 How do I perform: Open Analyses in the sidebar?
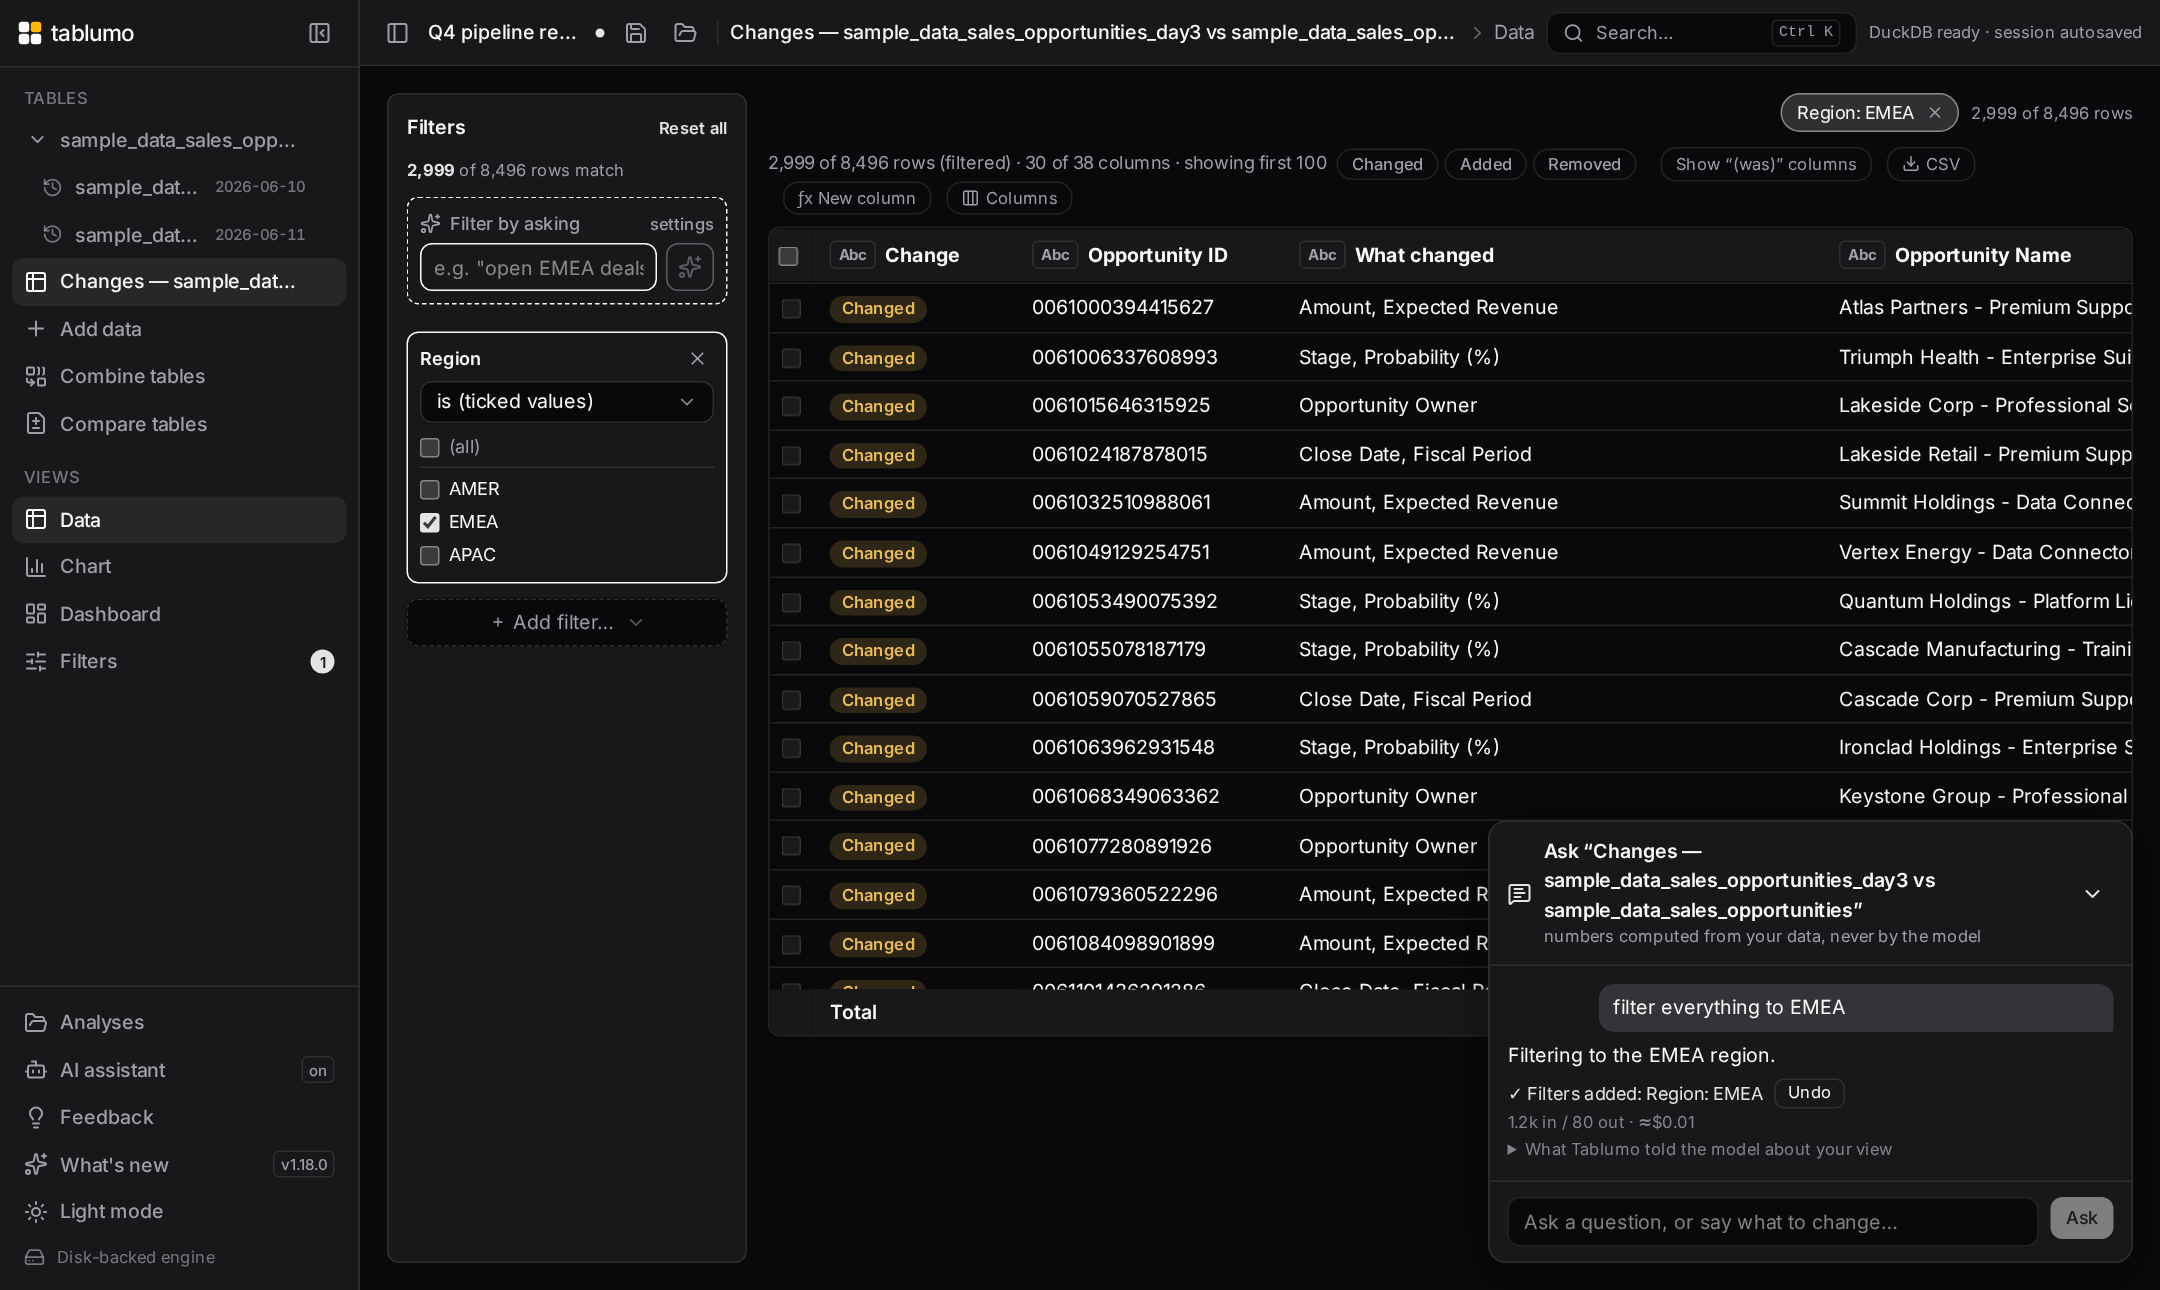point(179,1022)
